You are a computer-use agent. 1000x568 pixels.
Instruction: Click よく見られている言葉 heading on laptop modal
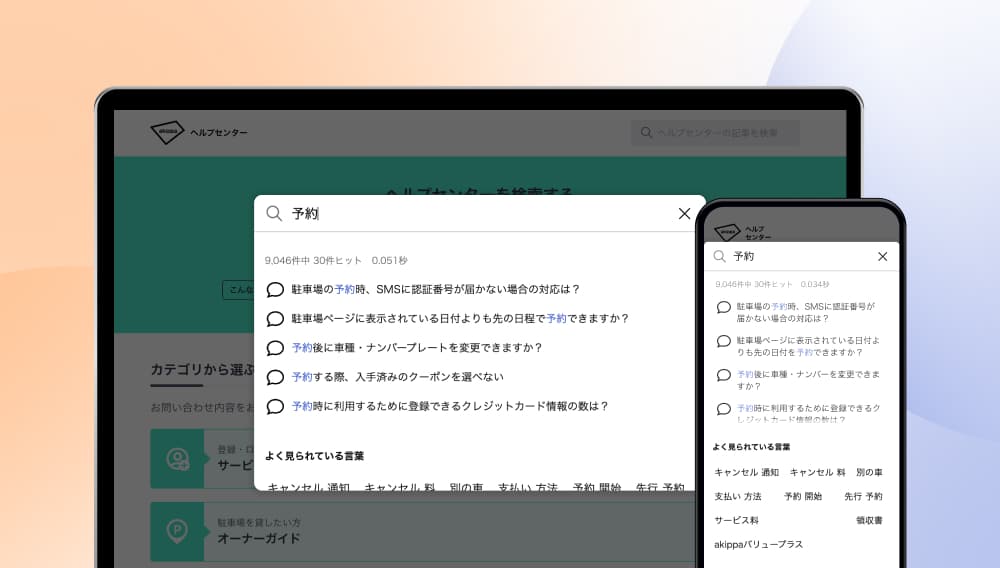314,456
